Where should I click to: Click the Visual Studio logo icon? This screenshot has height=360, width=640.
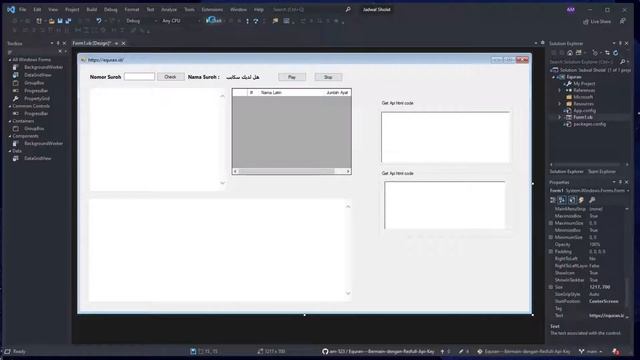[11, 9]
